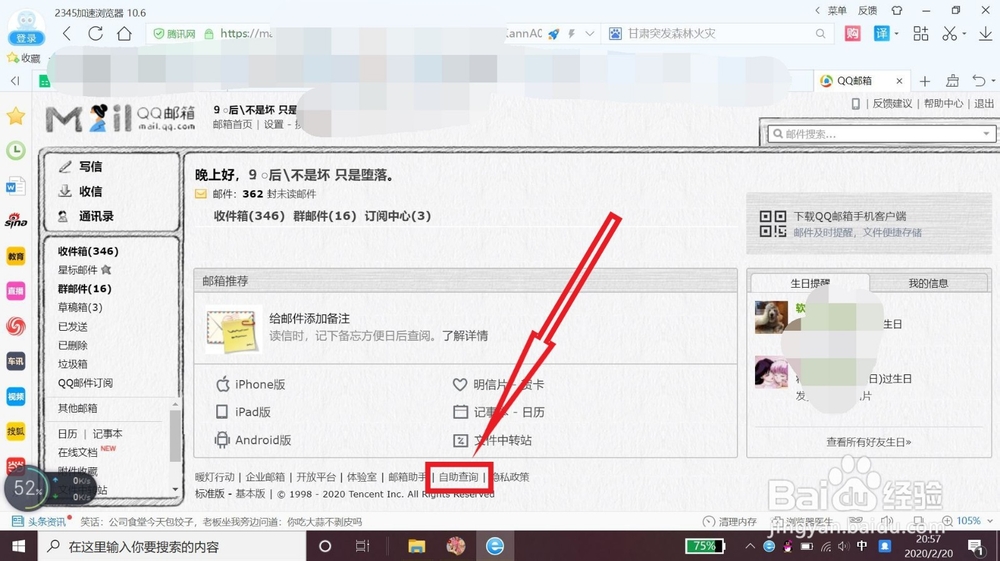Click 订阅中心(3) link
Viewport: 1000px width, 561px height.
coord(398,216)
